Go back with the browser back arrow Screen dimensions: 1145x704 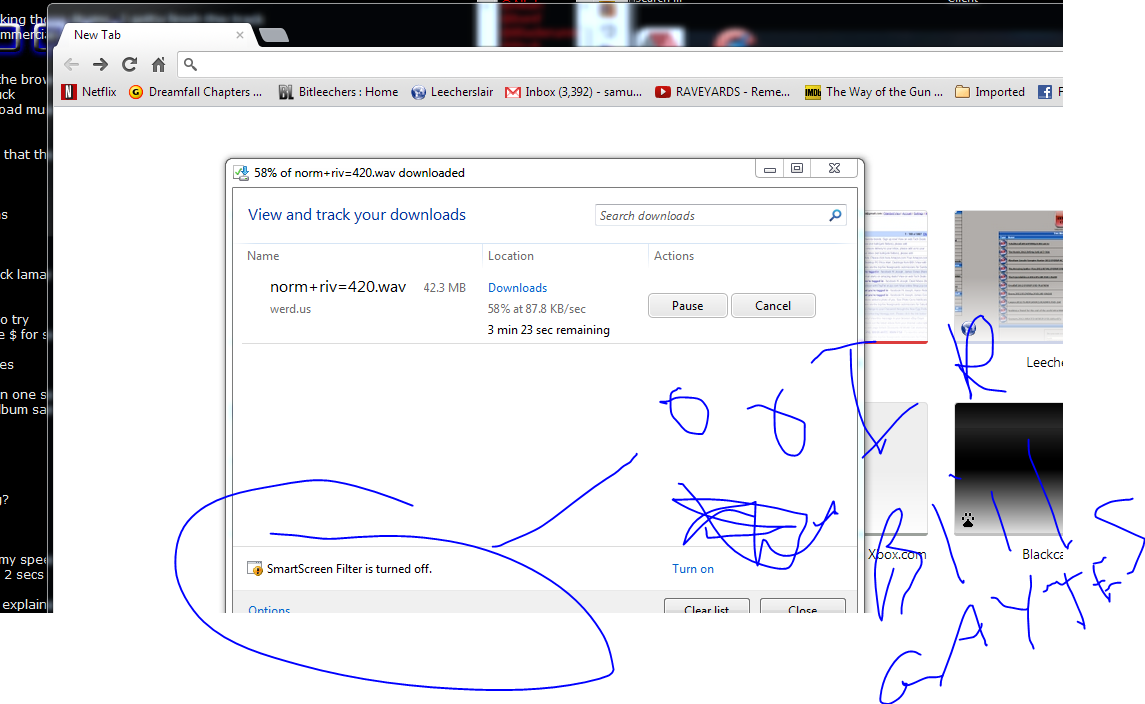(x=72, y=64)
